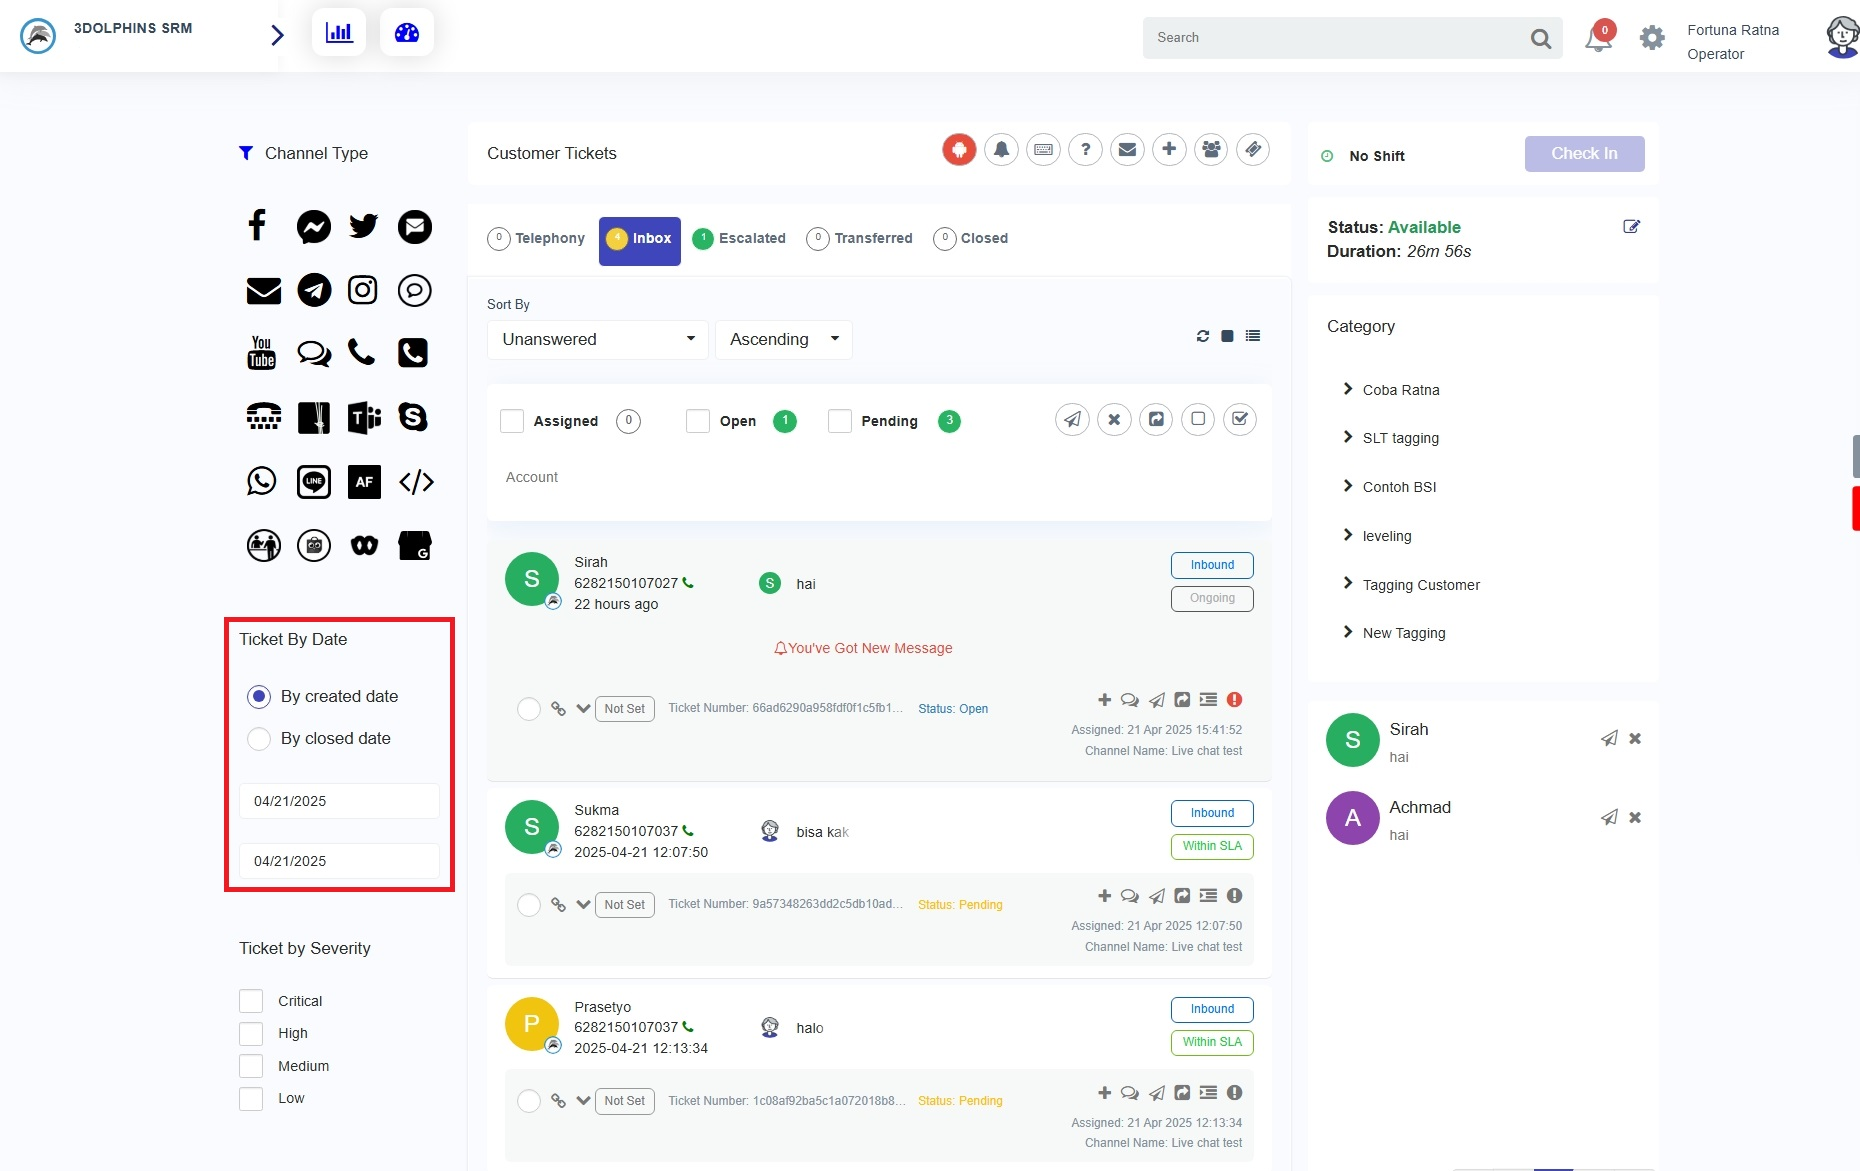The height and width of the screenshot is (1171, 1860).
Task: Choose the Instagram channel filter
Action: tap(362, 290)
